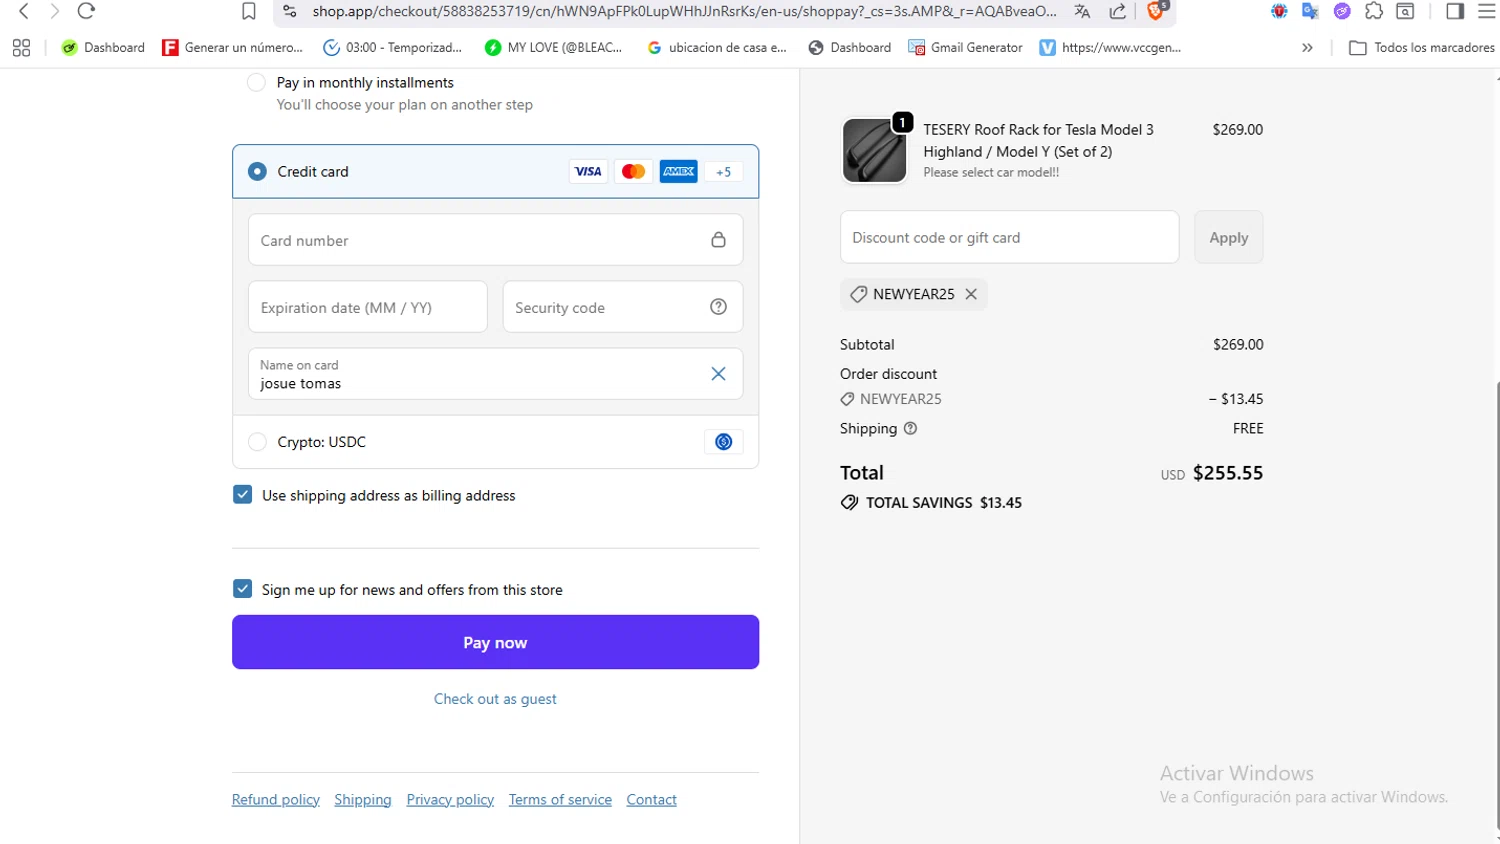Image resolution: width=1500 pixels, height=844 pixels.
Task: Show security code help question mark
Action: 718,307
